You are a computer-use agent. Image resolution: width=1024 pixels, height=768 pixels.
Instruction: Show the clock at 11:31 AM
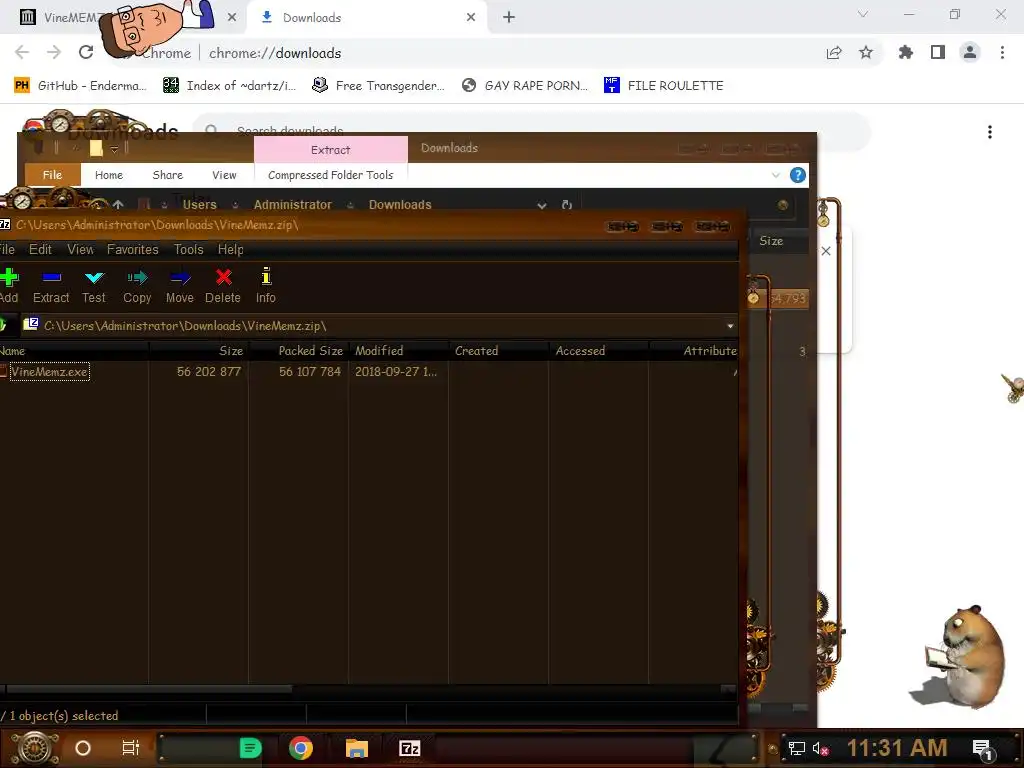coord(897,748)
